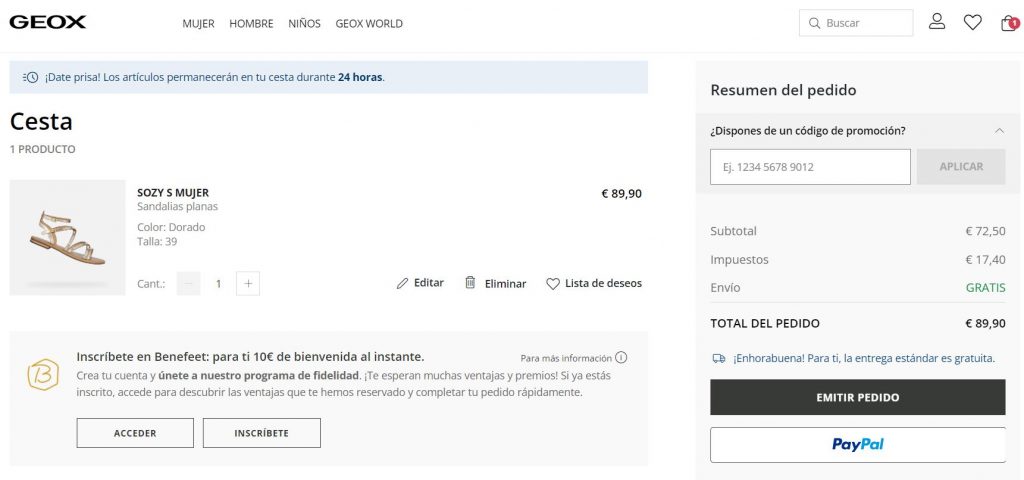Focus the promotion code input field
The image size is (1024, 480).
810,167
